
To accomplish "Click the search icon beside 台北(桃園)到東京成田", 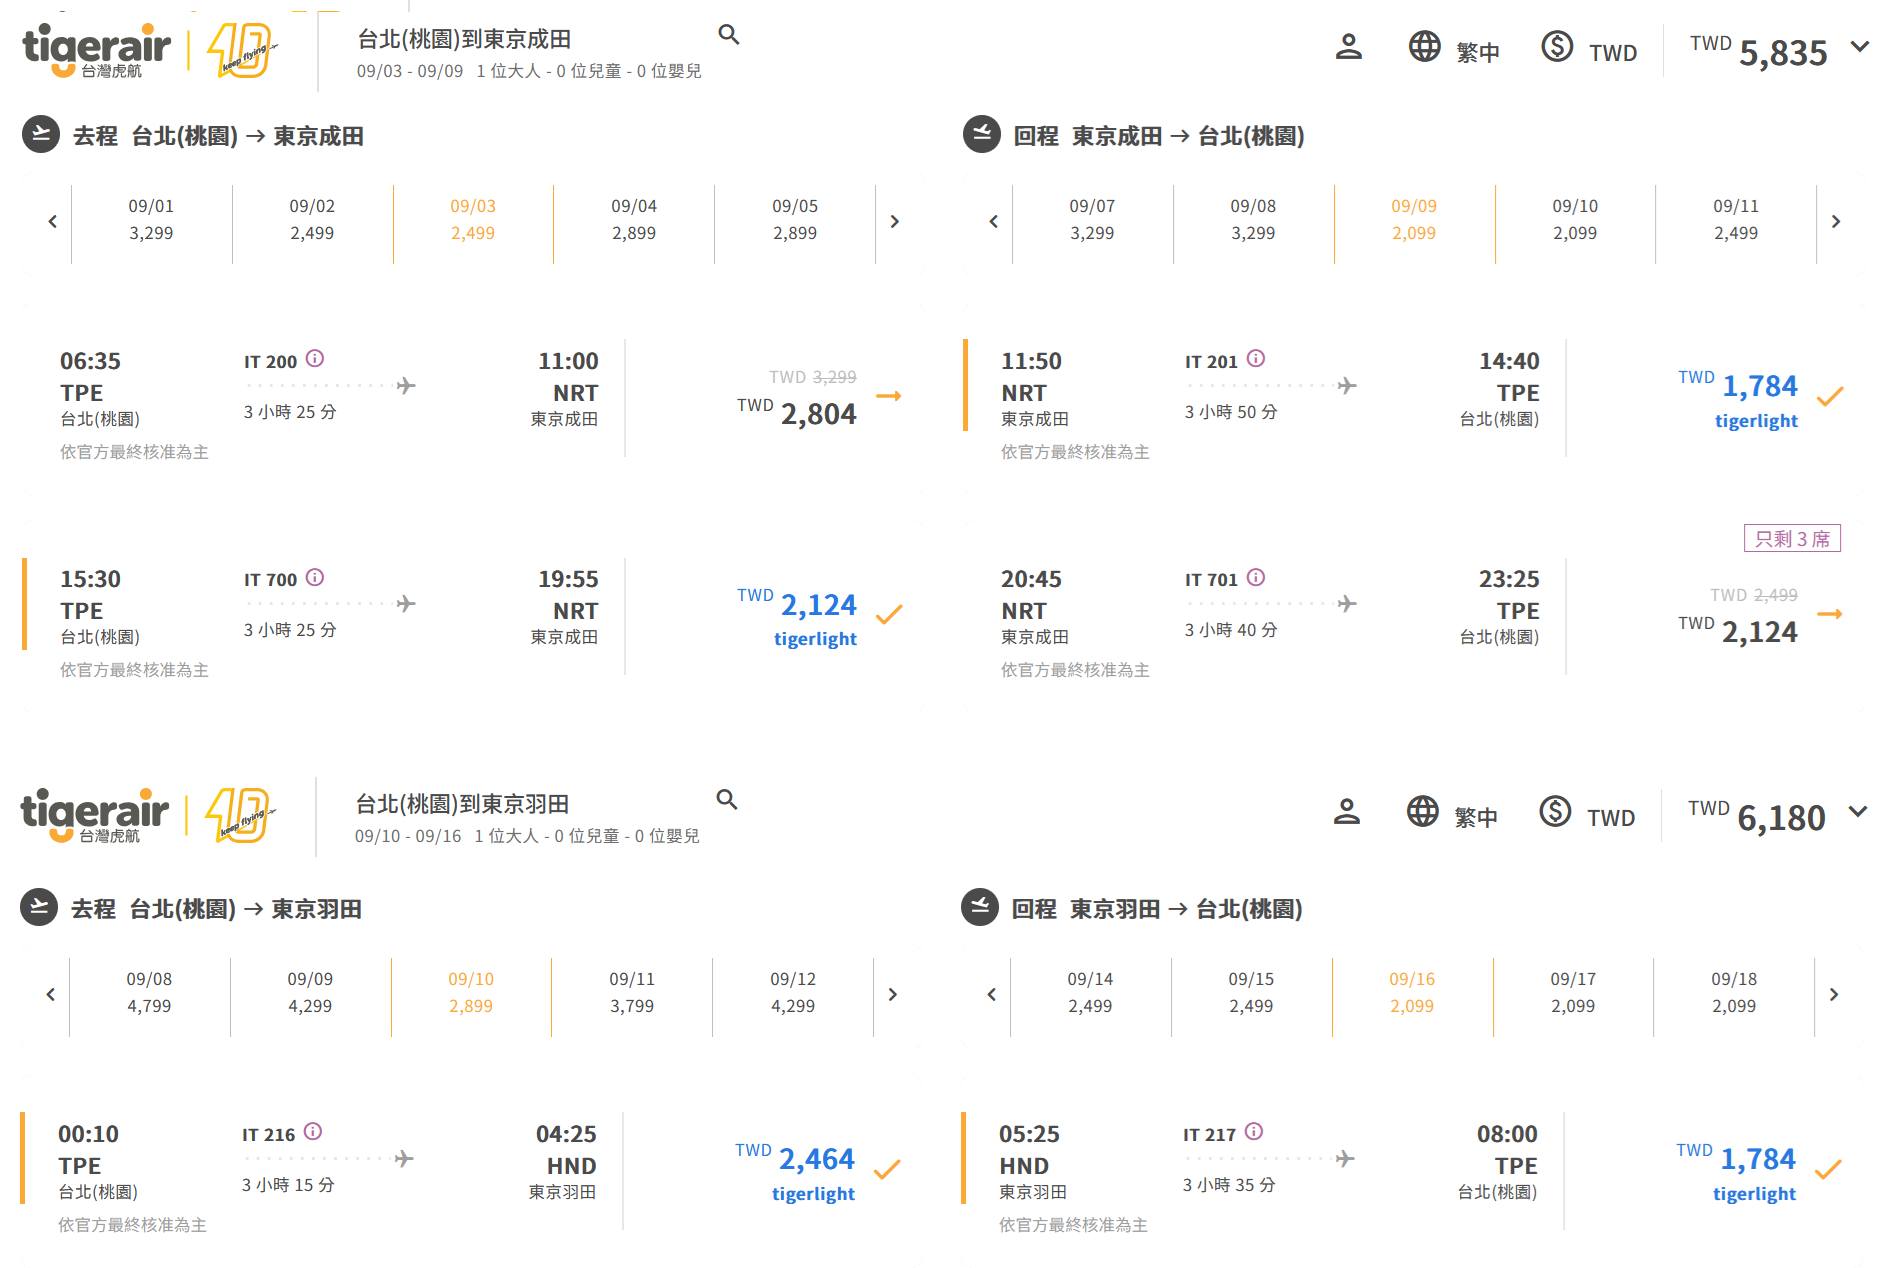I will coord(729,35).
